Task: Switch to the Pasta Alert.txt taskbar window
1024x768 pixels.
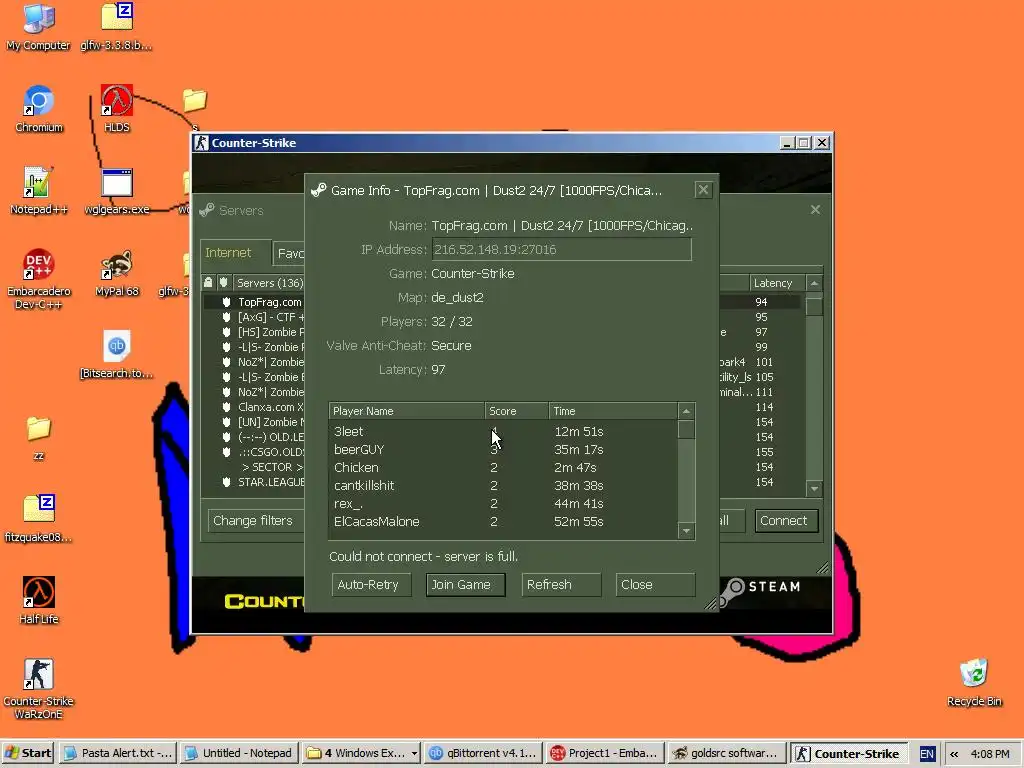Action: pyautogui.click(x=118, y=754)
